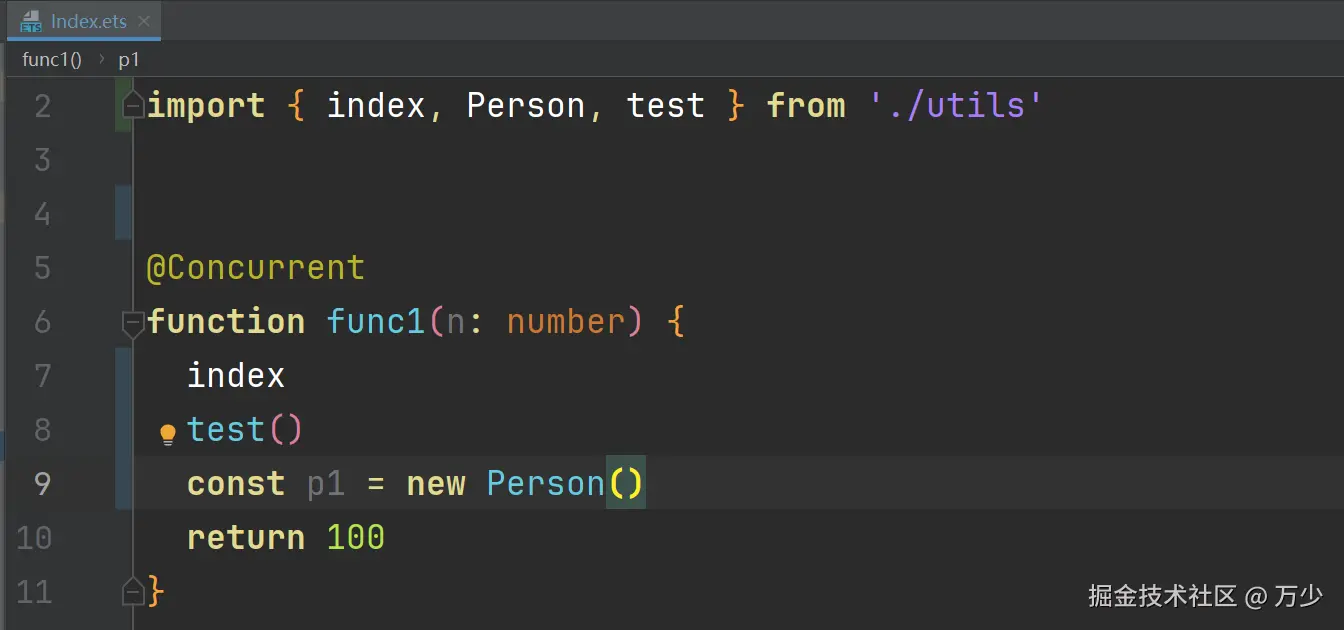Collapse the func1 function fold marker
Viewport: 1344px width, 630px height.
click(132, 322)
